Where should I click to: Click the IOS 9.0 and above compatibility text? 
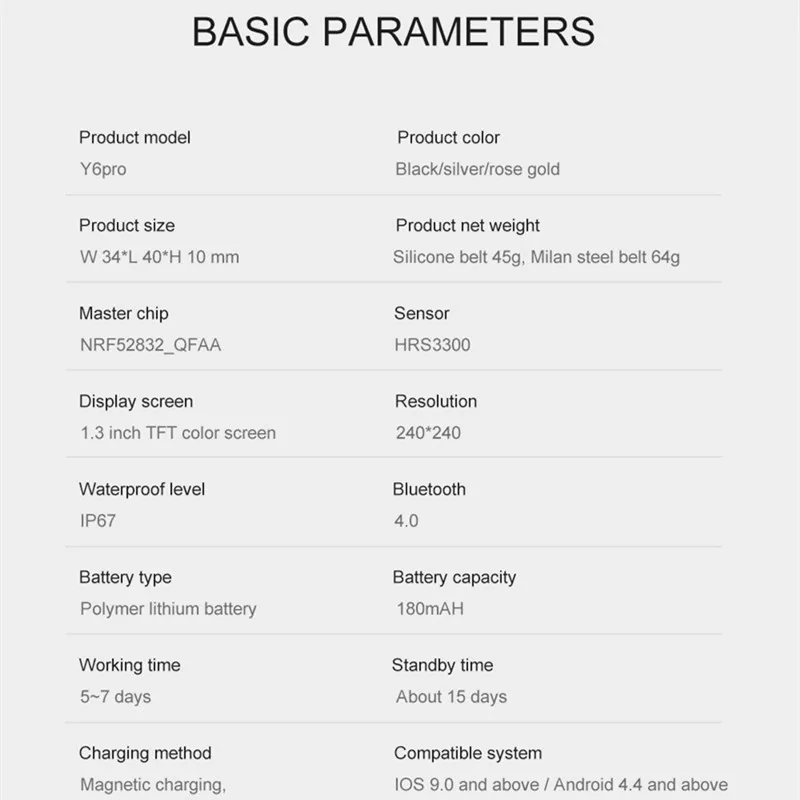(466, 785)
